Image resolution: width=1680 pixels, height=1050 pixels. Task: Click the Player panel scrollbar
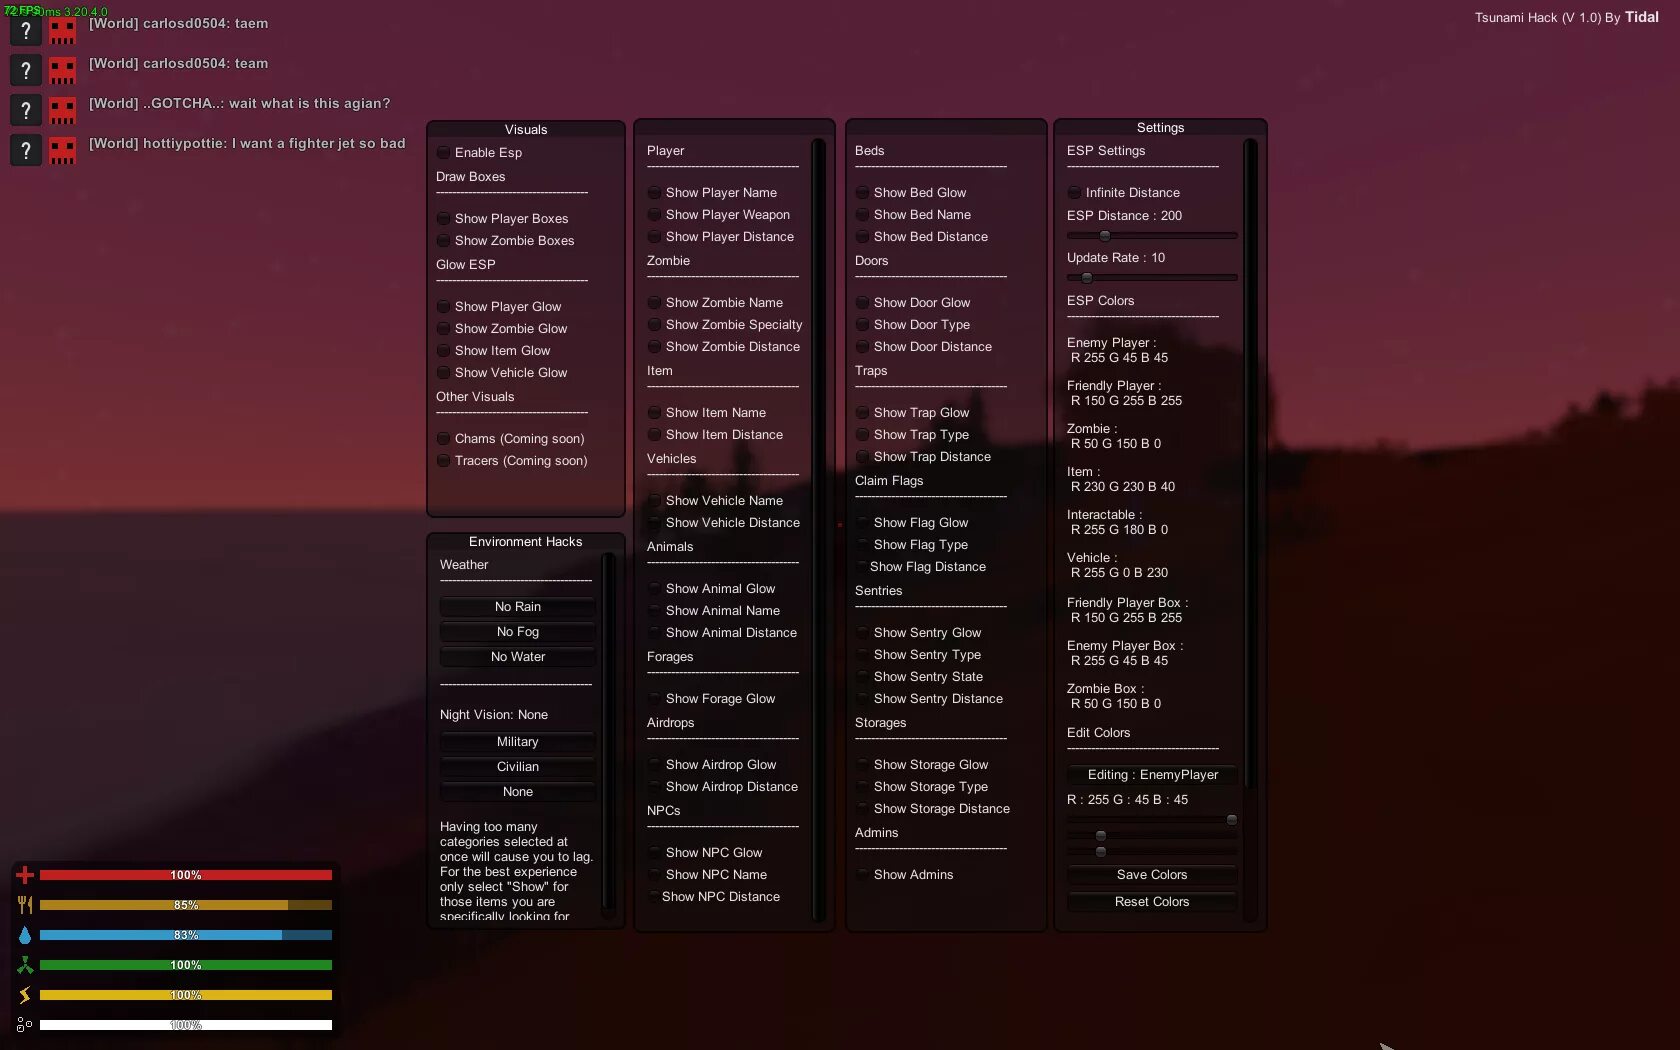pyautogui.click(x=819, y=530)
